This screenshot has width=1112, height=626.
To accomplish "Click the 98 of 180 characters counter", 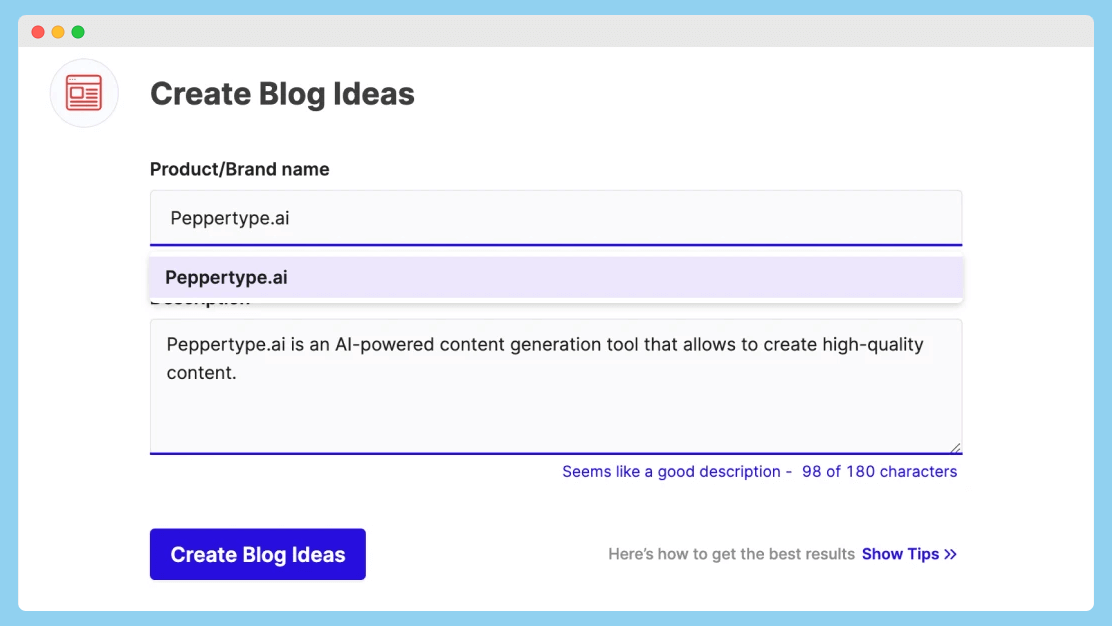I will click(879, 471).
